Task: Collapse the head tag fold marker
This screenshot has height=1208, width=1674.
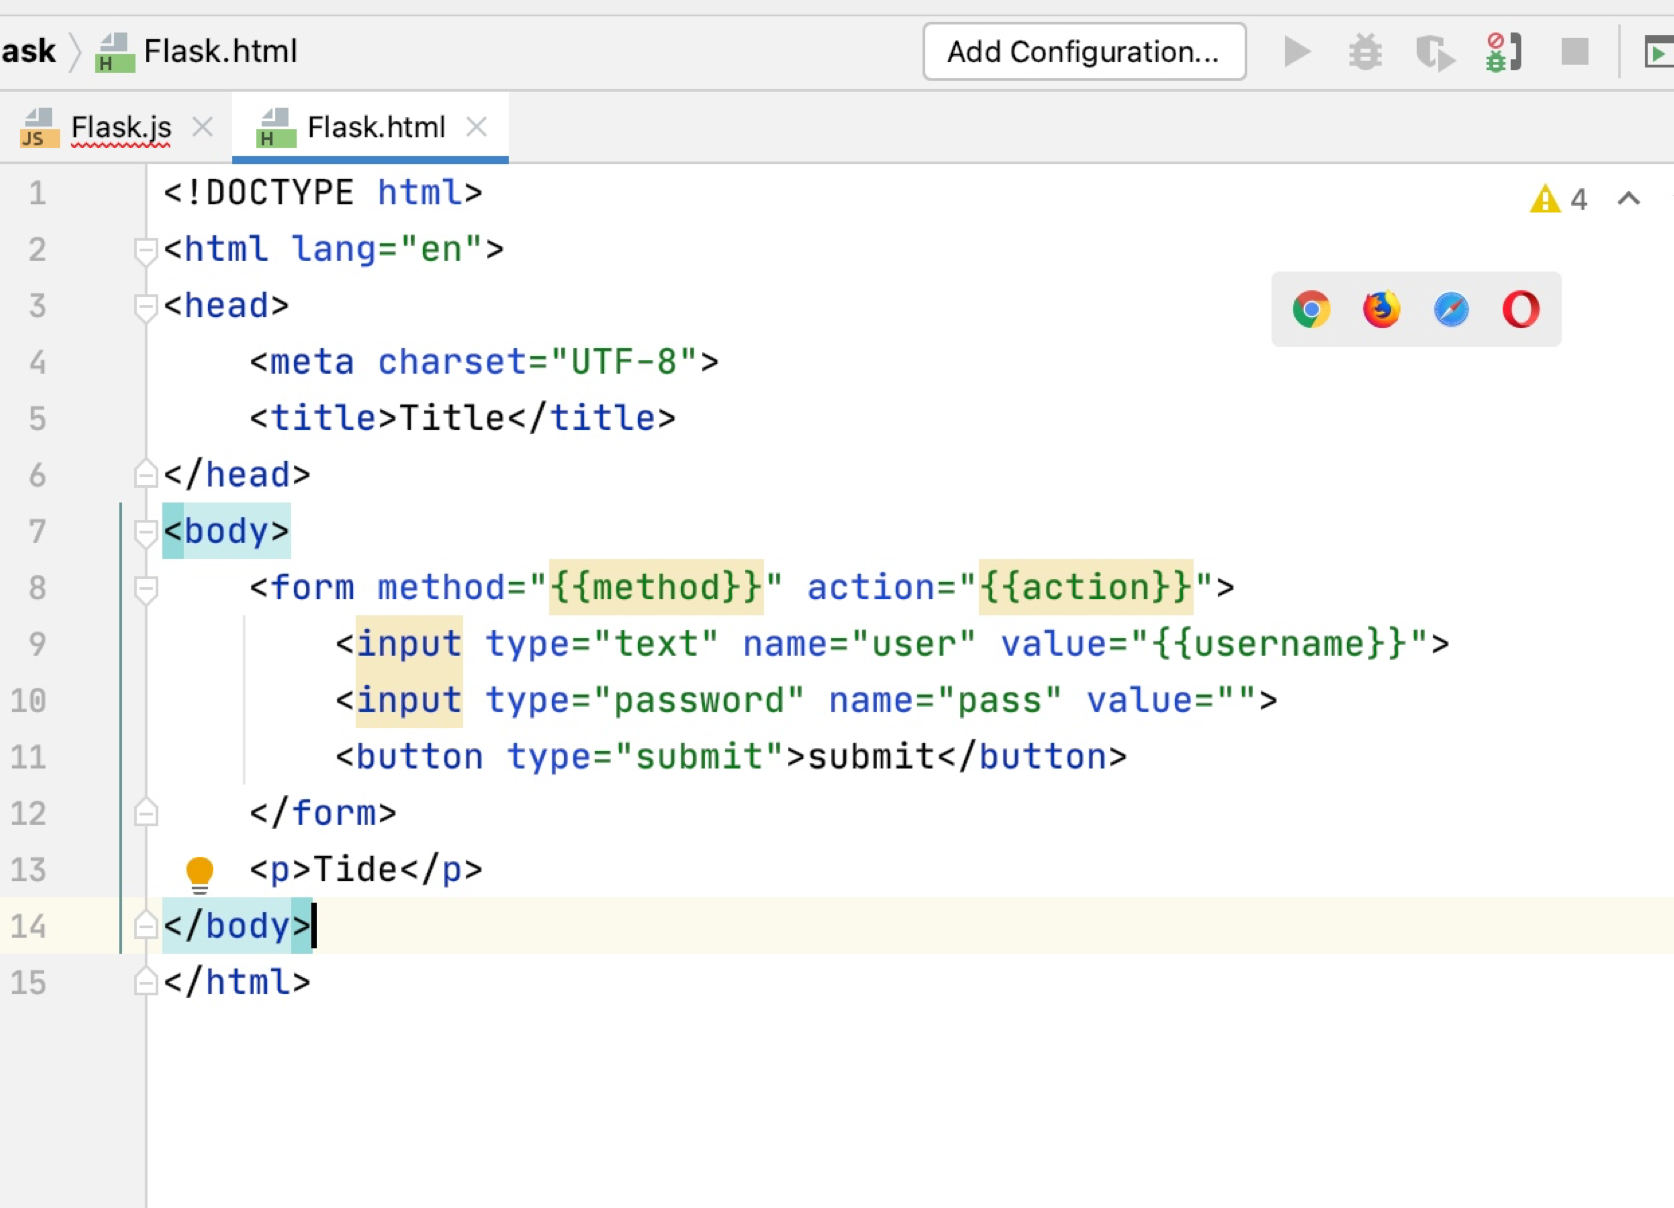Action: (x=146, y=306)
